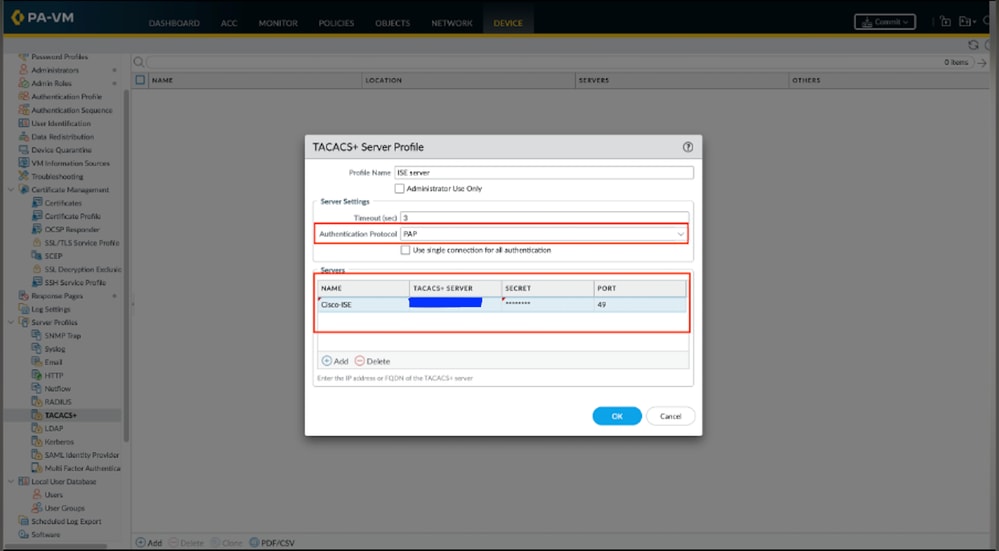Click the sidebar vertical scrollbar
The height and width of the screenshot is (551, 999).
(126, 264)
